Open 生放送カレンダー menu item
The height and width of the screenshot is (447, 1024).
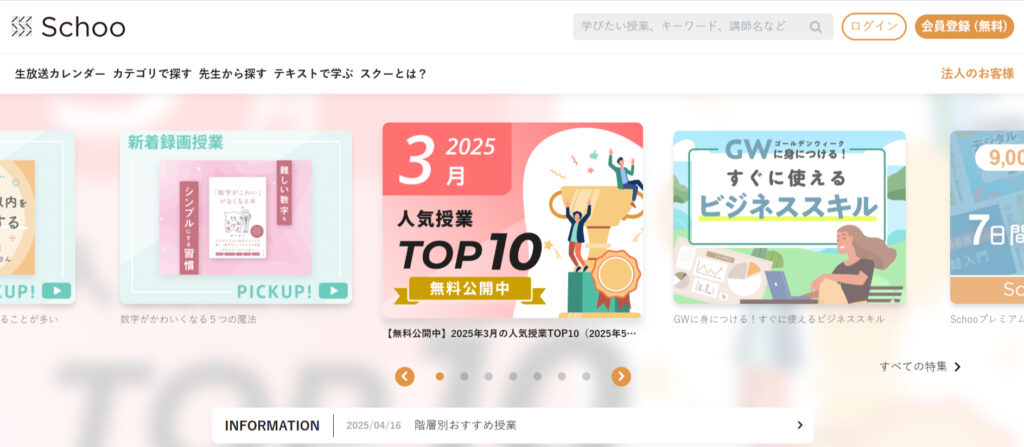60,74
